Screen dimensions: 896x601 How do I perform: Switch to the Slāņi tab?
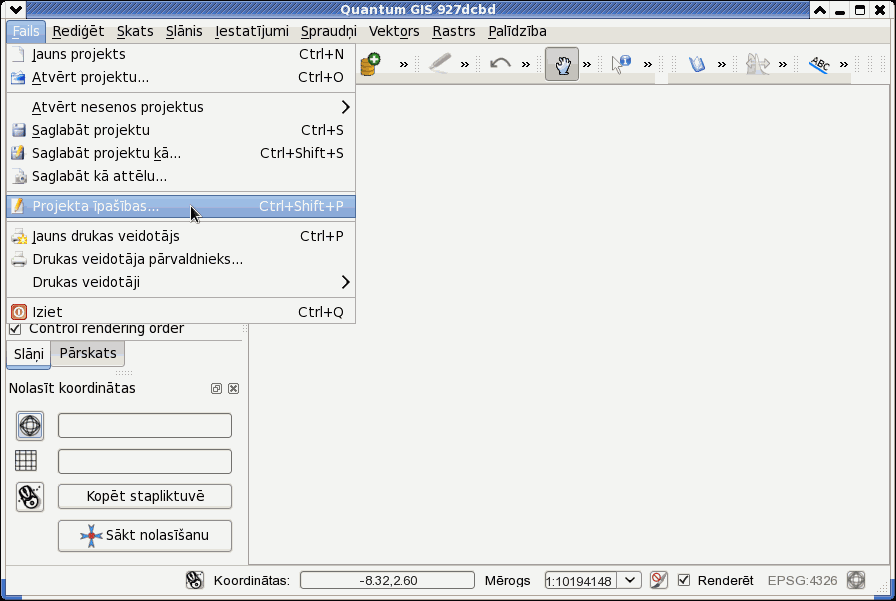[29, 354]
